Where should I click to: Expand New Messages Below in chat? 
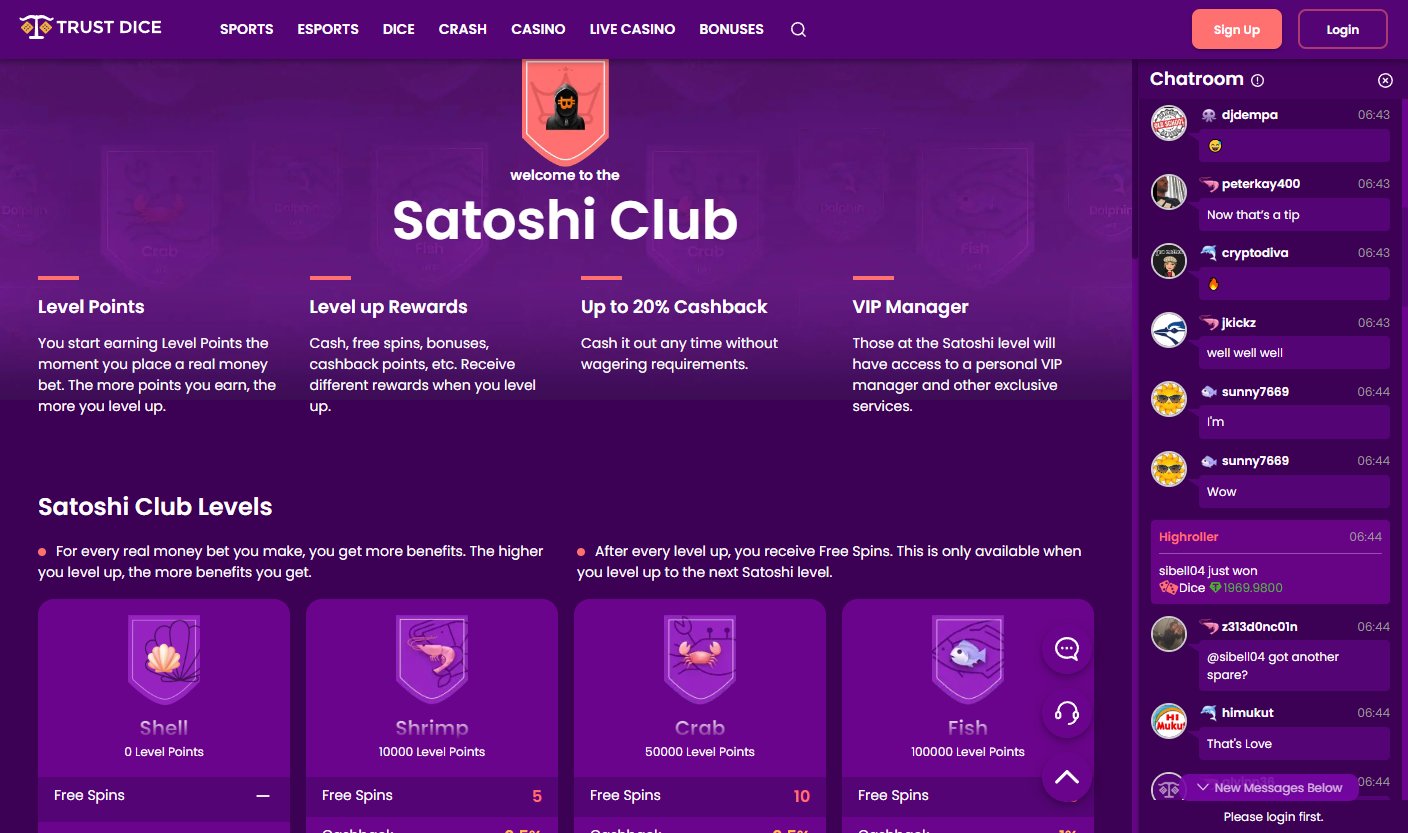point(1269,788)
